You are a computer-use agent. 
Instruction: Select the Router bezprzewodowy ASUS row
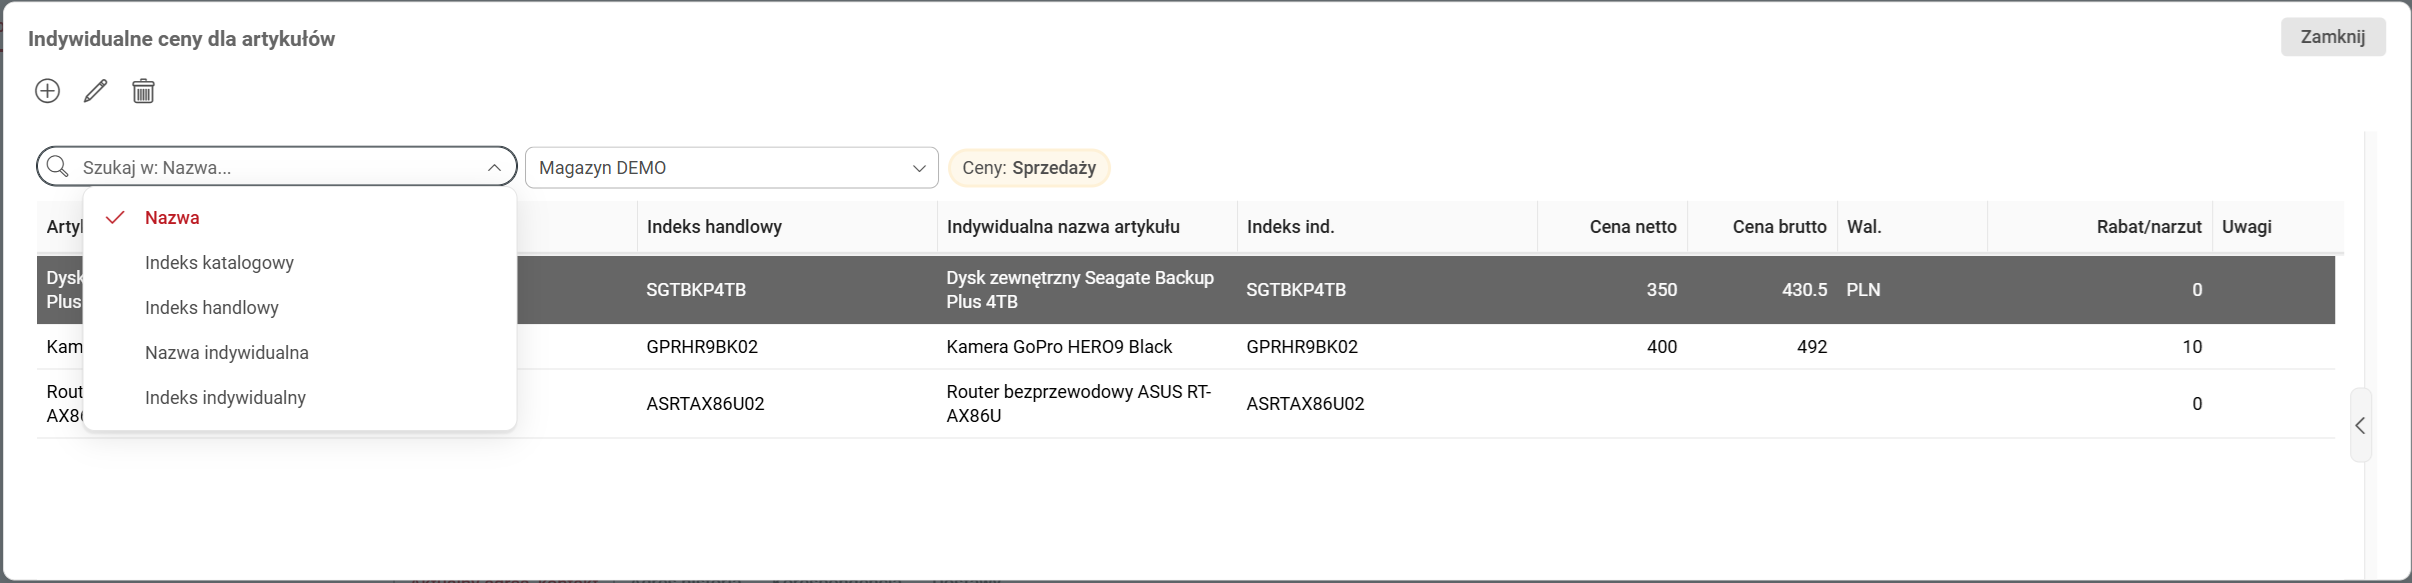(x=1078, y=404)
